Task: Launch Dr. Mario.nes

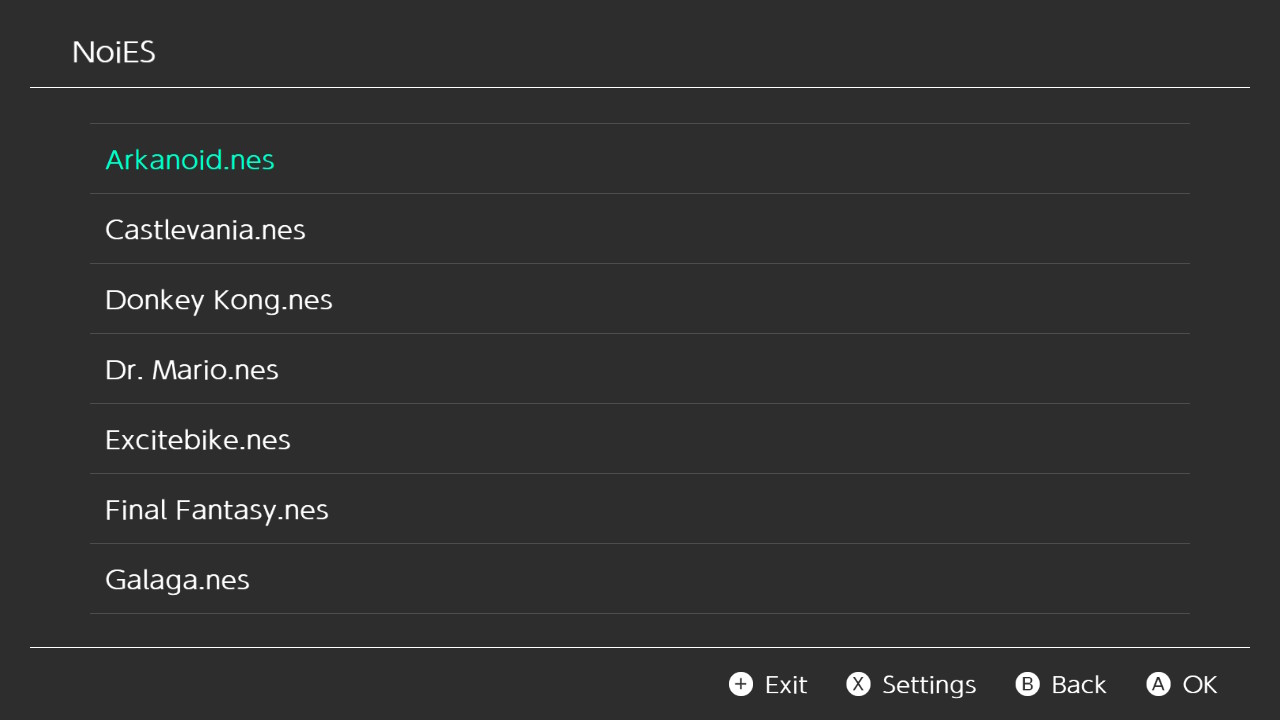Action: (x=192, y=370)
